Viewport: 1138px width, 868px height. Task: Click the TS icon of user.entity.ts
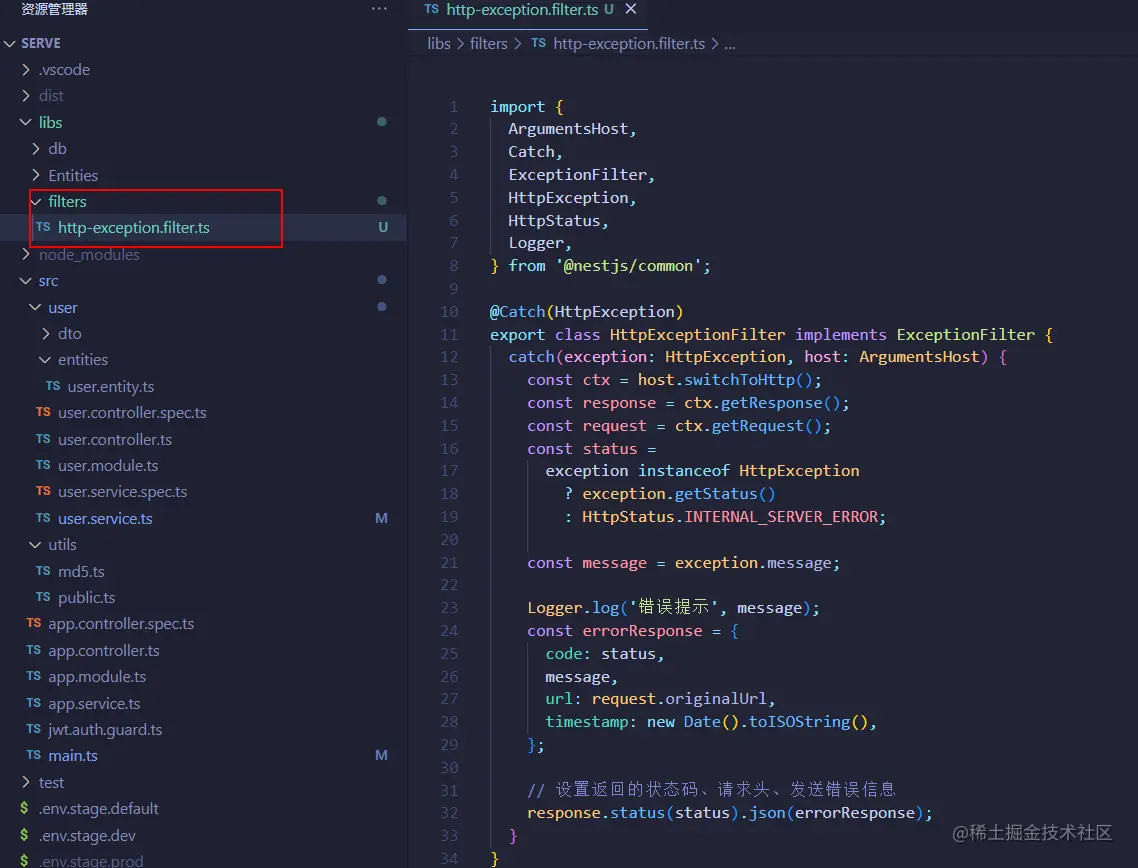coord(53,385)
